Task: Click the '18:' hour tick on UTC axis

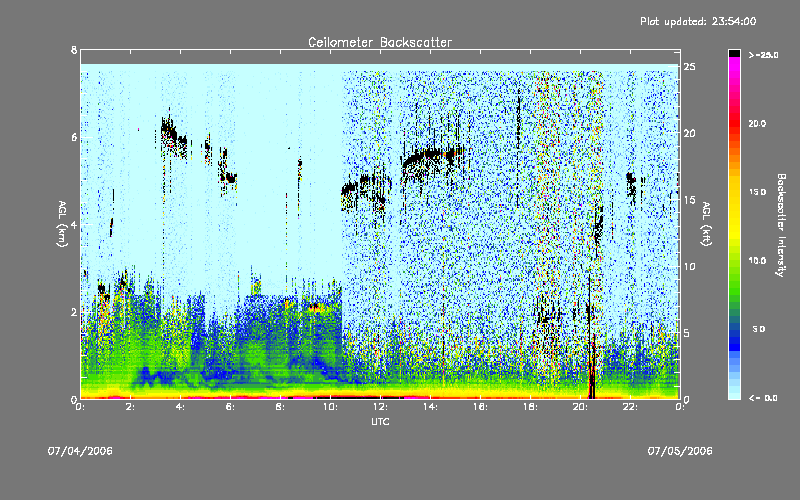Action: (530, 407)
